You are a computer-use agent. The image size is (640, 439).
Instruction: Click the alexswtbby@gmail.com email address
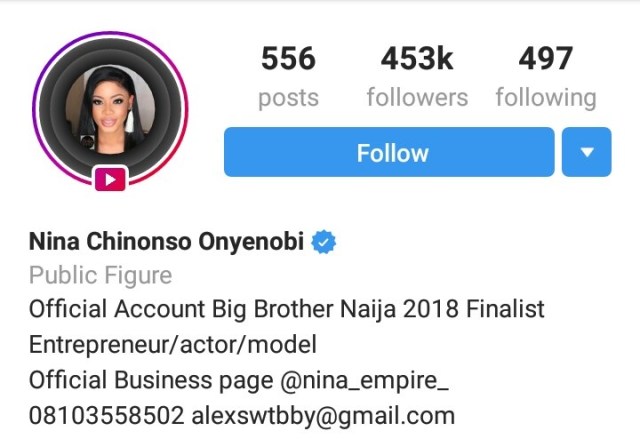click(x=323, y=416)
